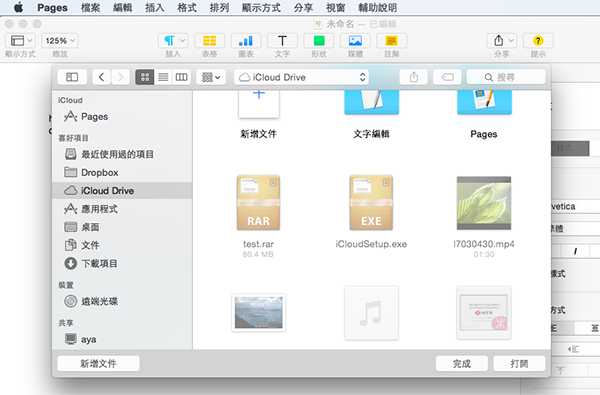The image size is (600, 395).
Task: Open the 顯示方式 toolbar dropdown
Action: [x=20, y=41]
